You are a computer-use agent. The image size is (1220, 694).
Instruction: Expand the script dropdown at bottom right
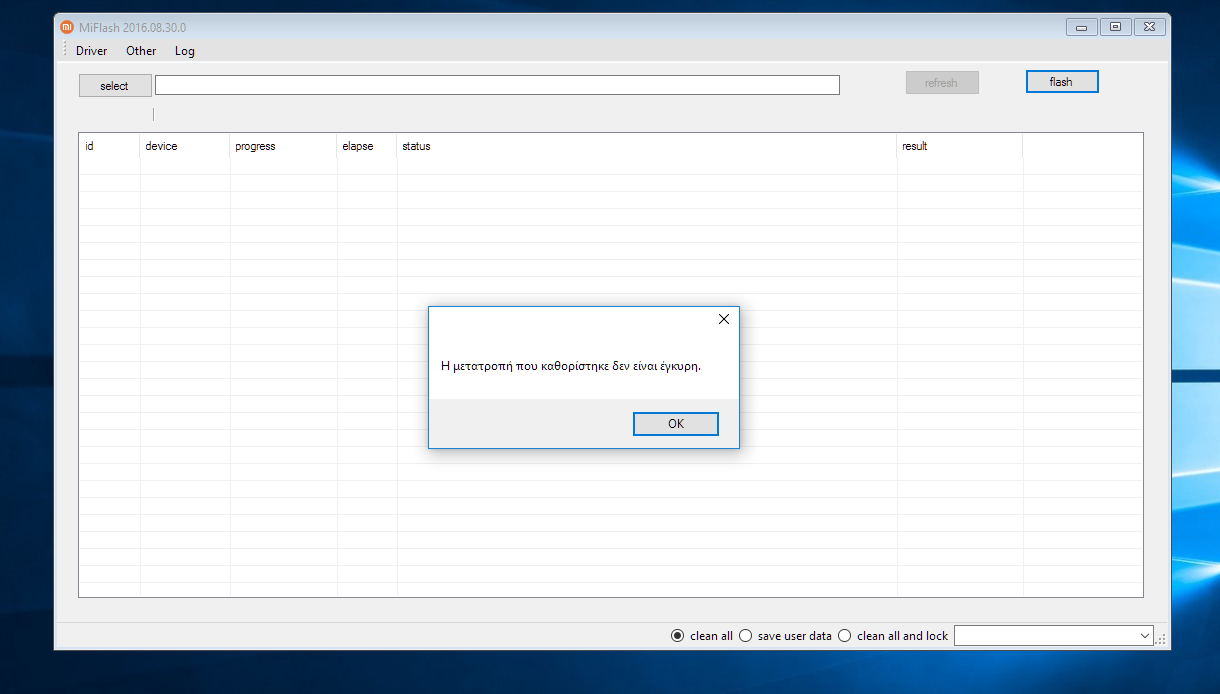tap(1145, 636)
